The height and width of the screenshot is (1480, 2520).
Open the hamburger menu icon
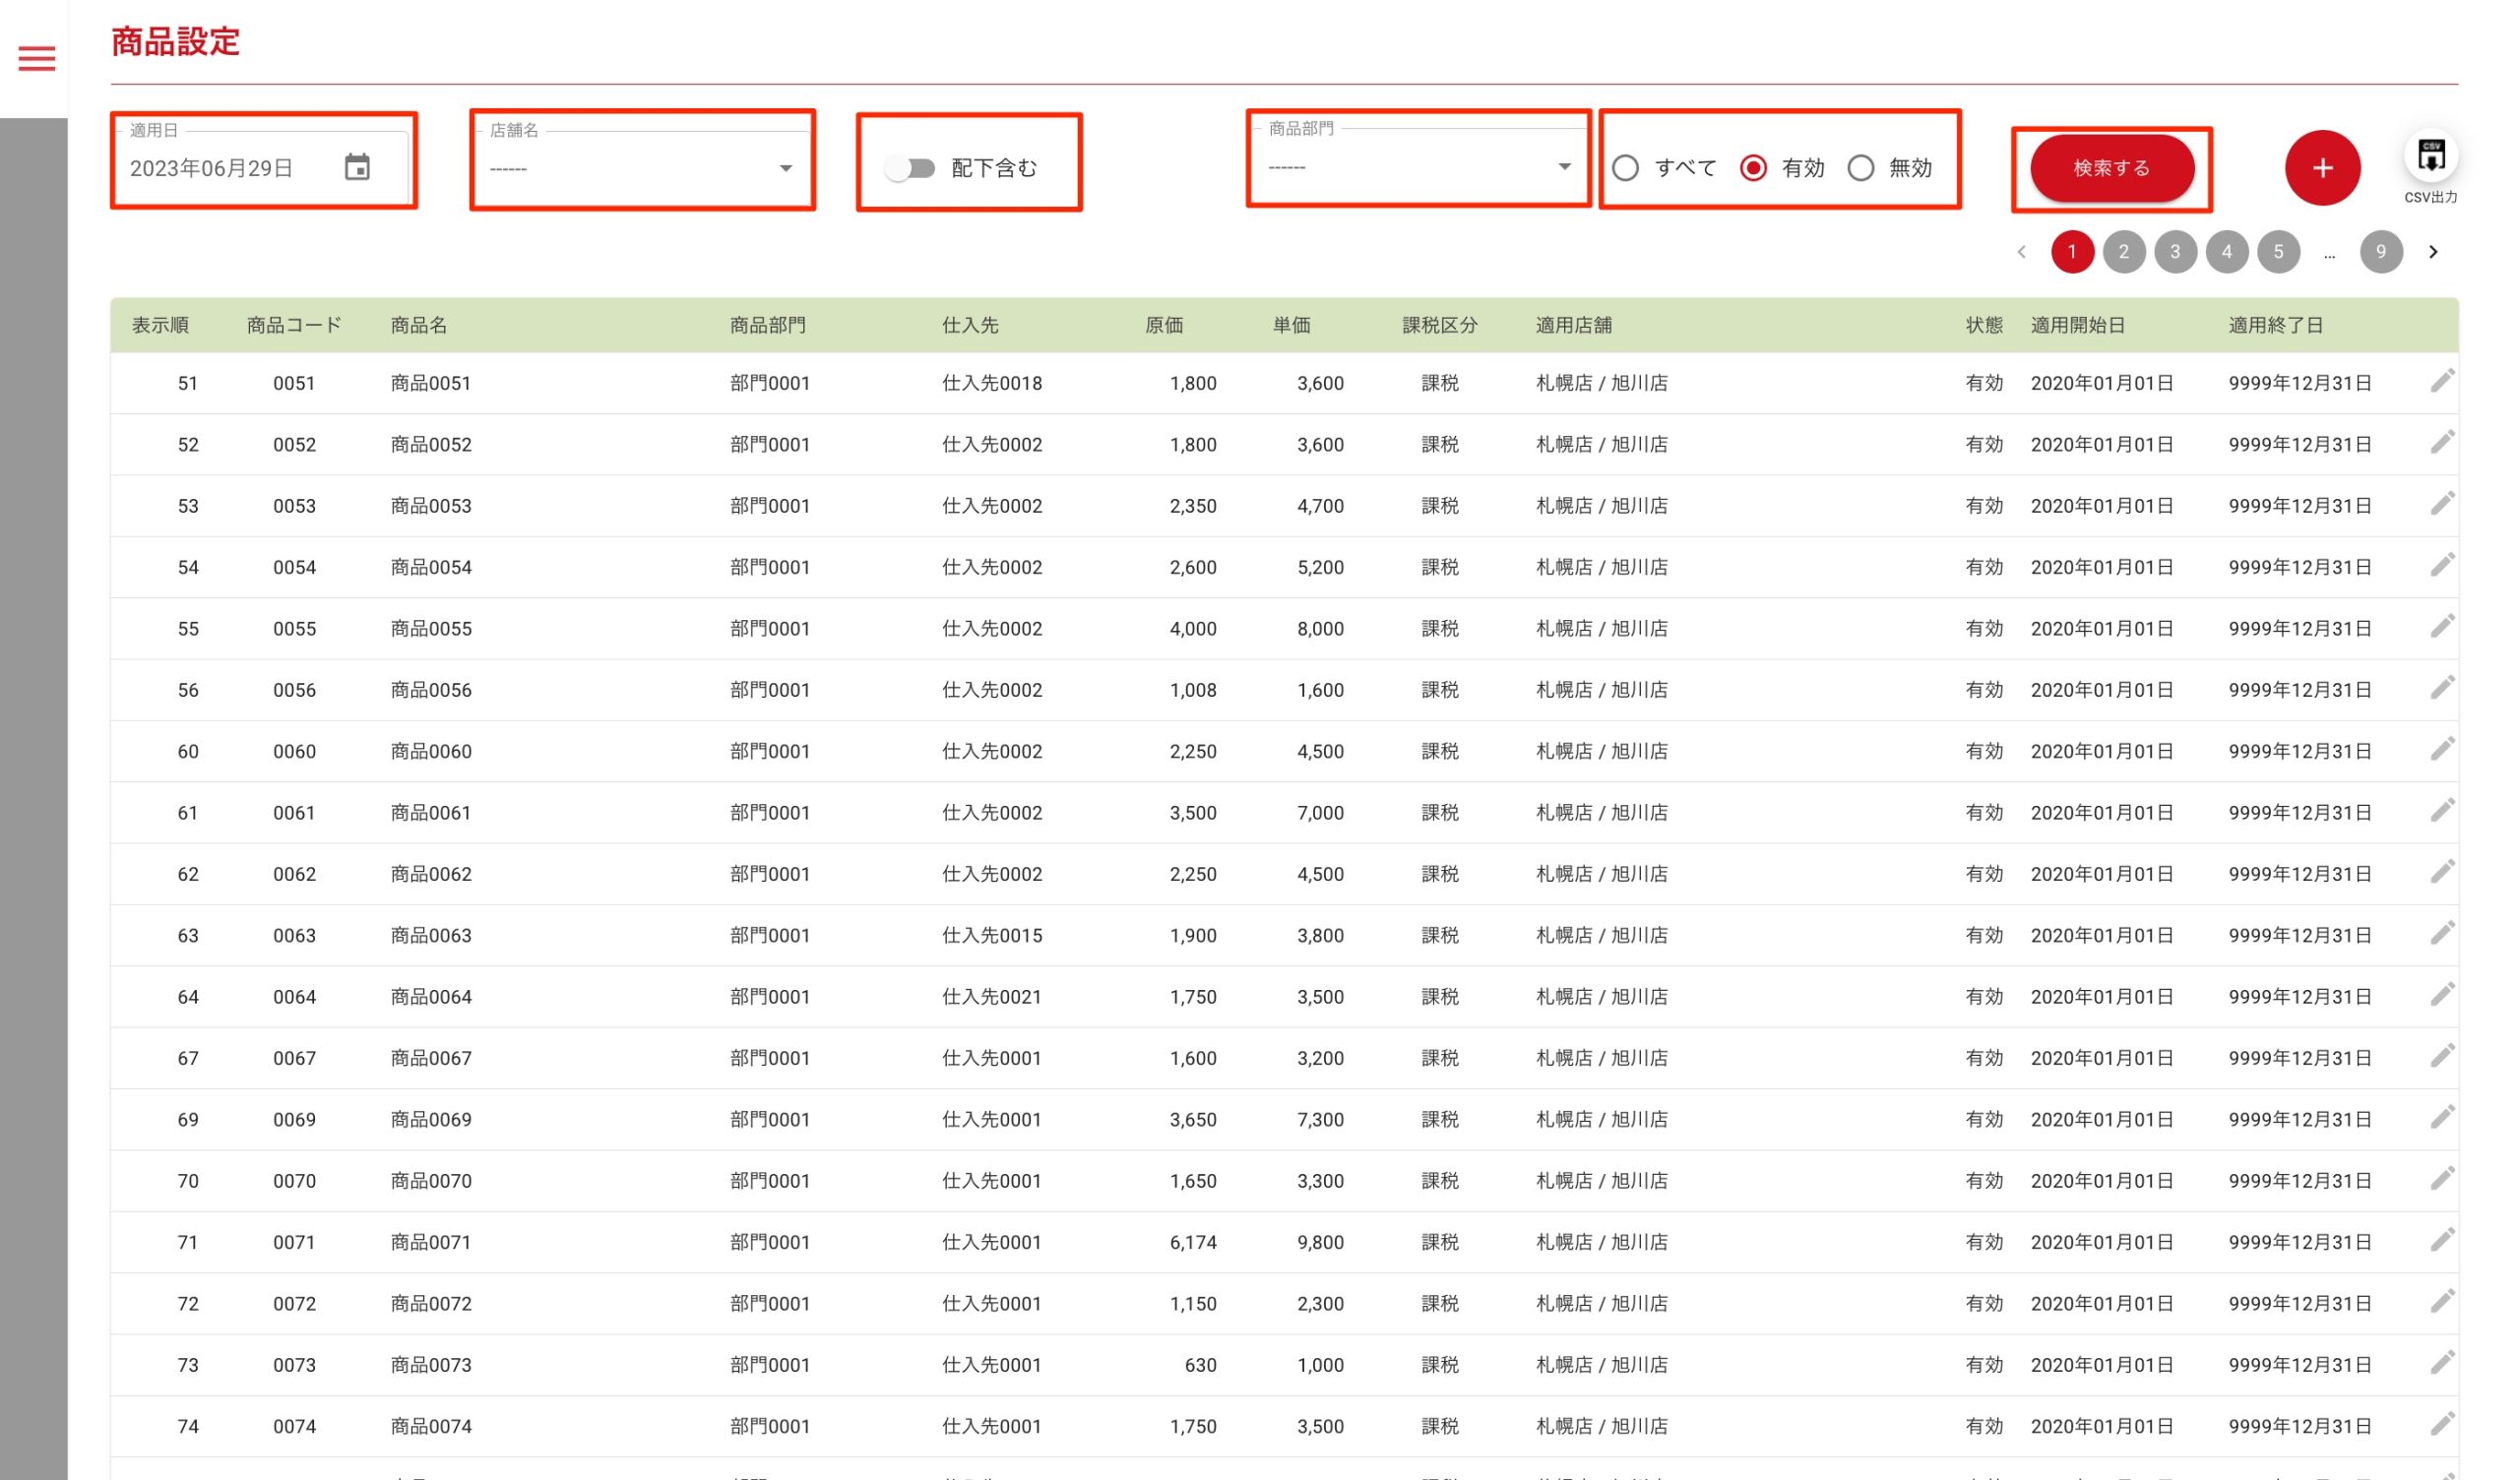coord(37,58)
